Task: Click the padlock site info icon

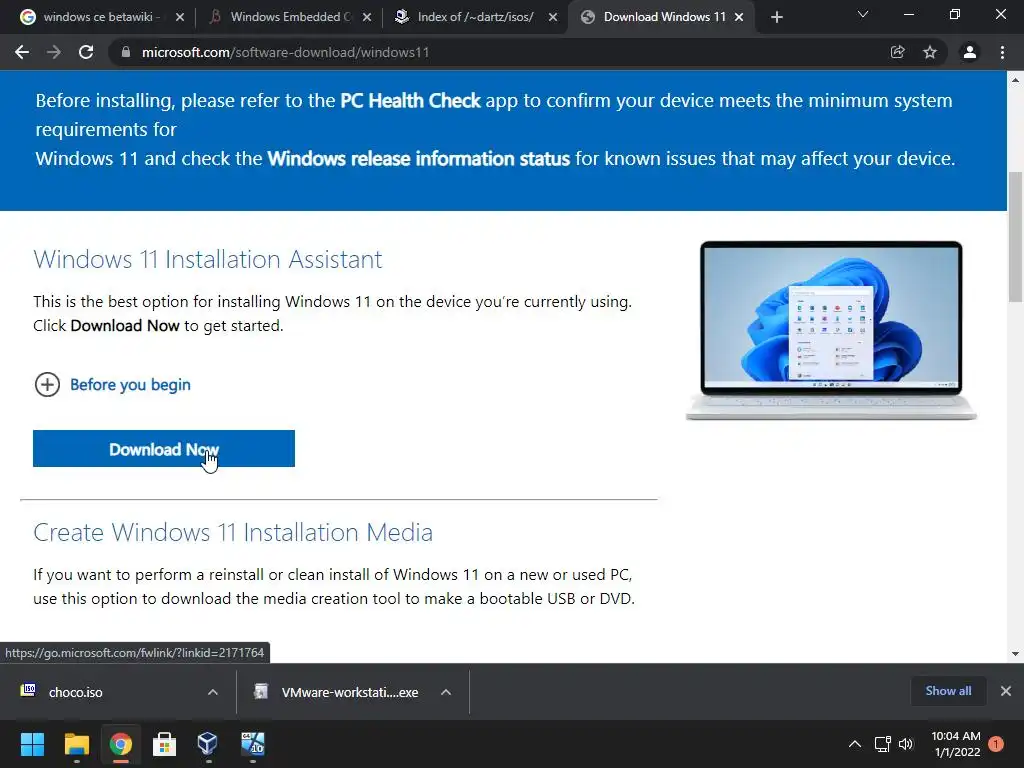Action: (x=125, y=52)
